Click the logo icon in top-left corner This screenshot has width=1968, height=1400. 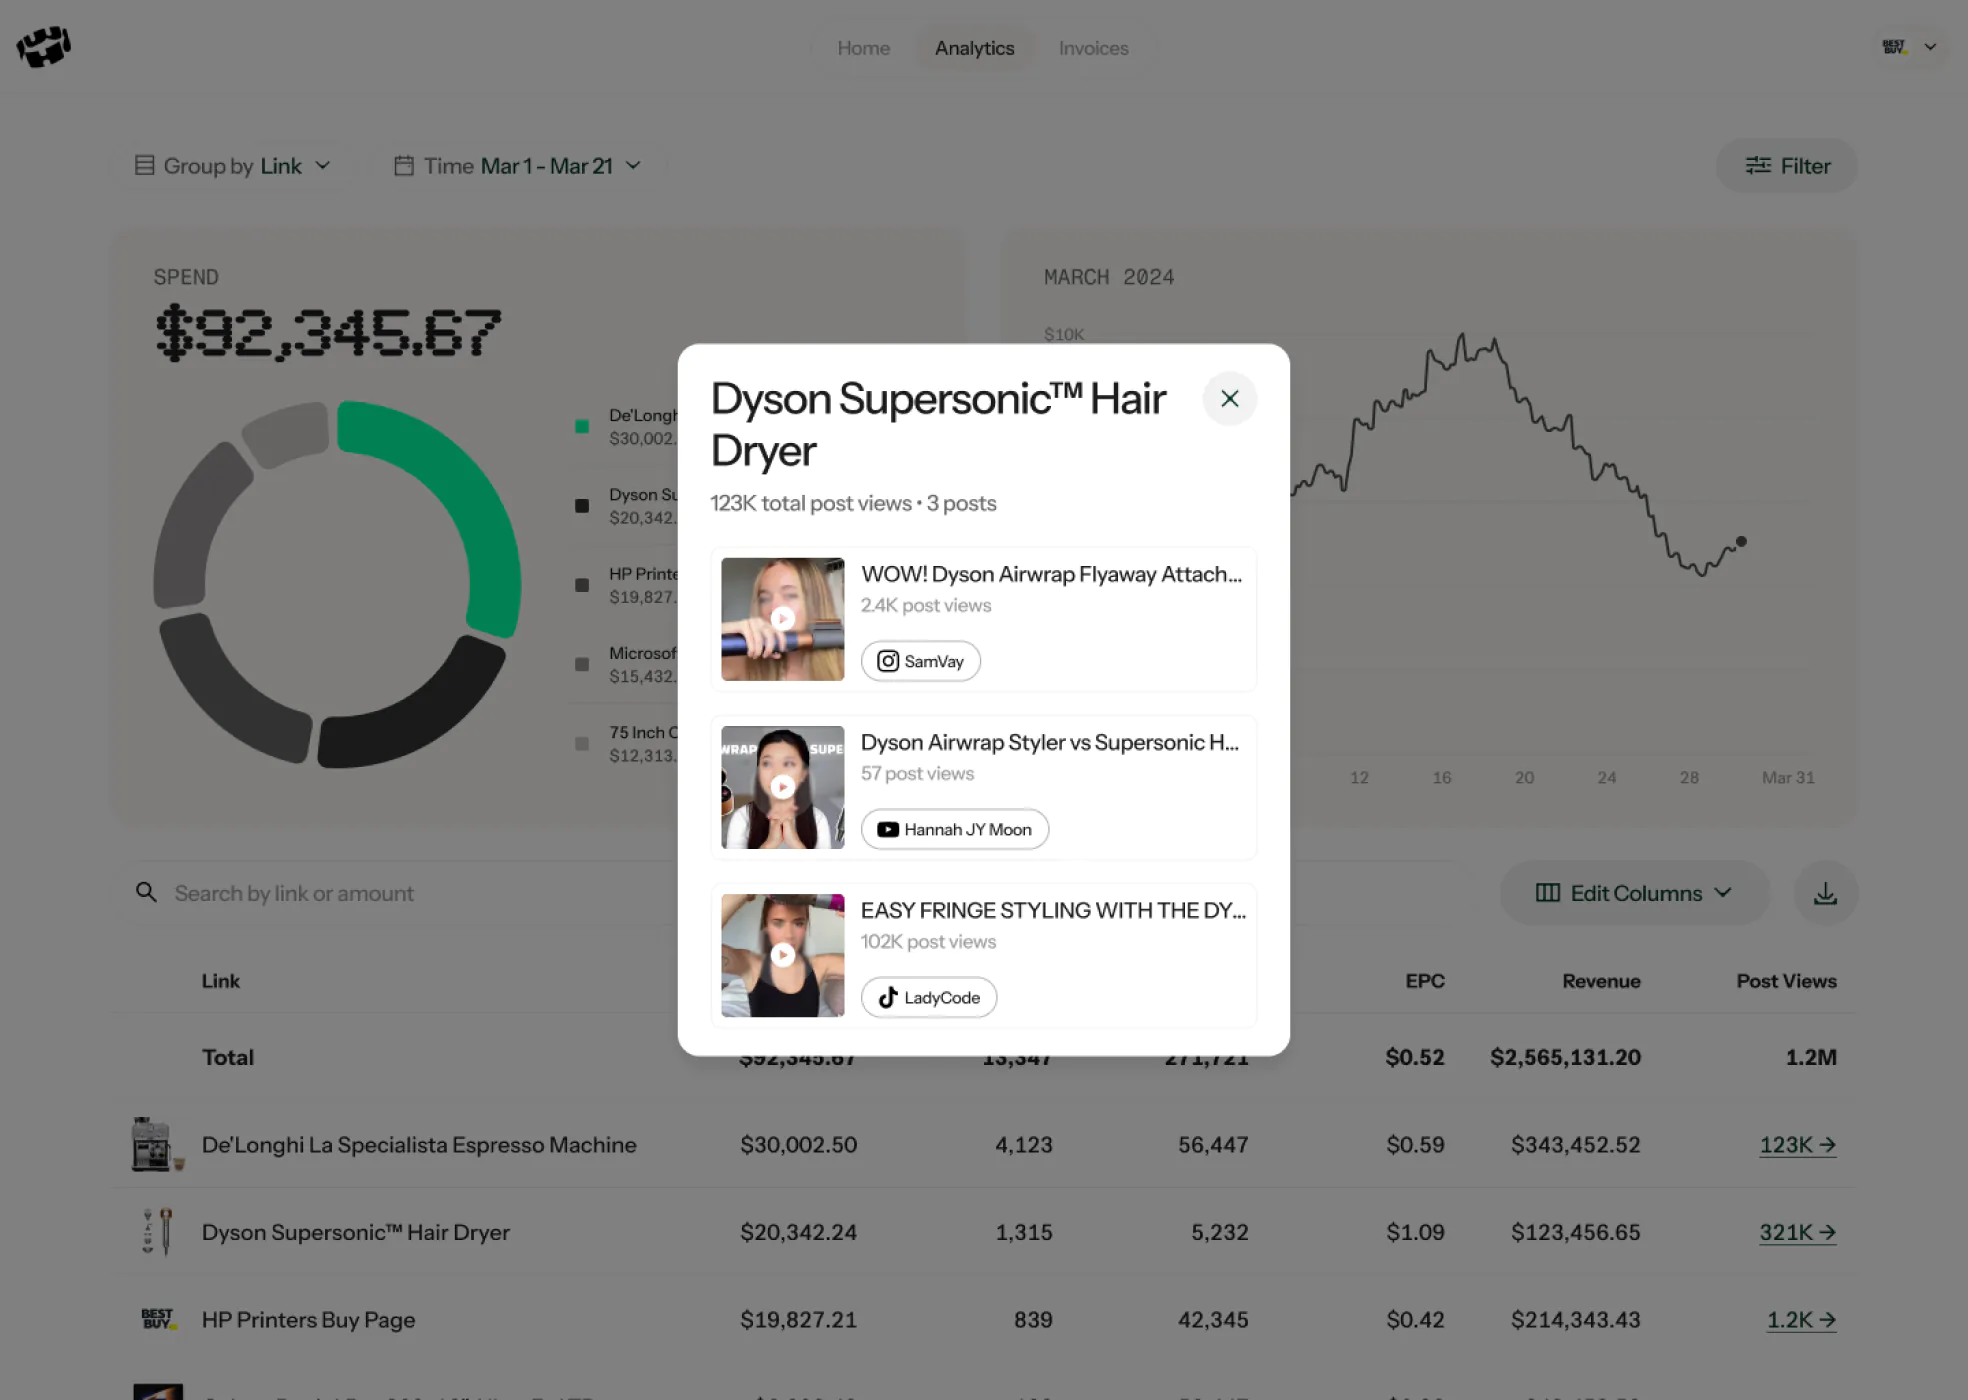coord(44,46)
